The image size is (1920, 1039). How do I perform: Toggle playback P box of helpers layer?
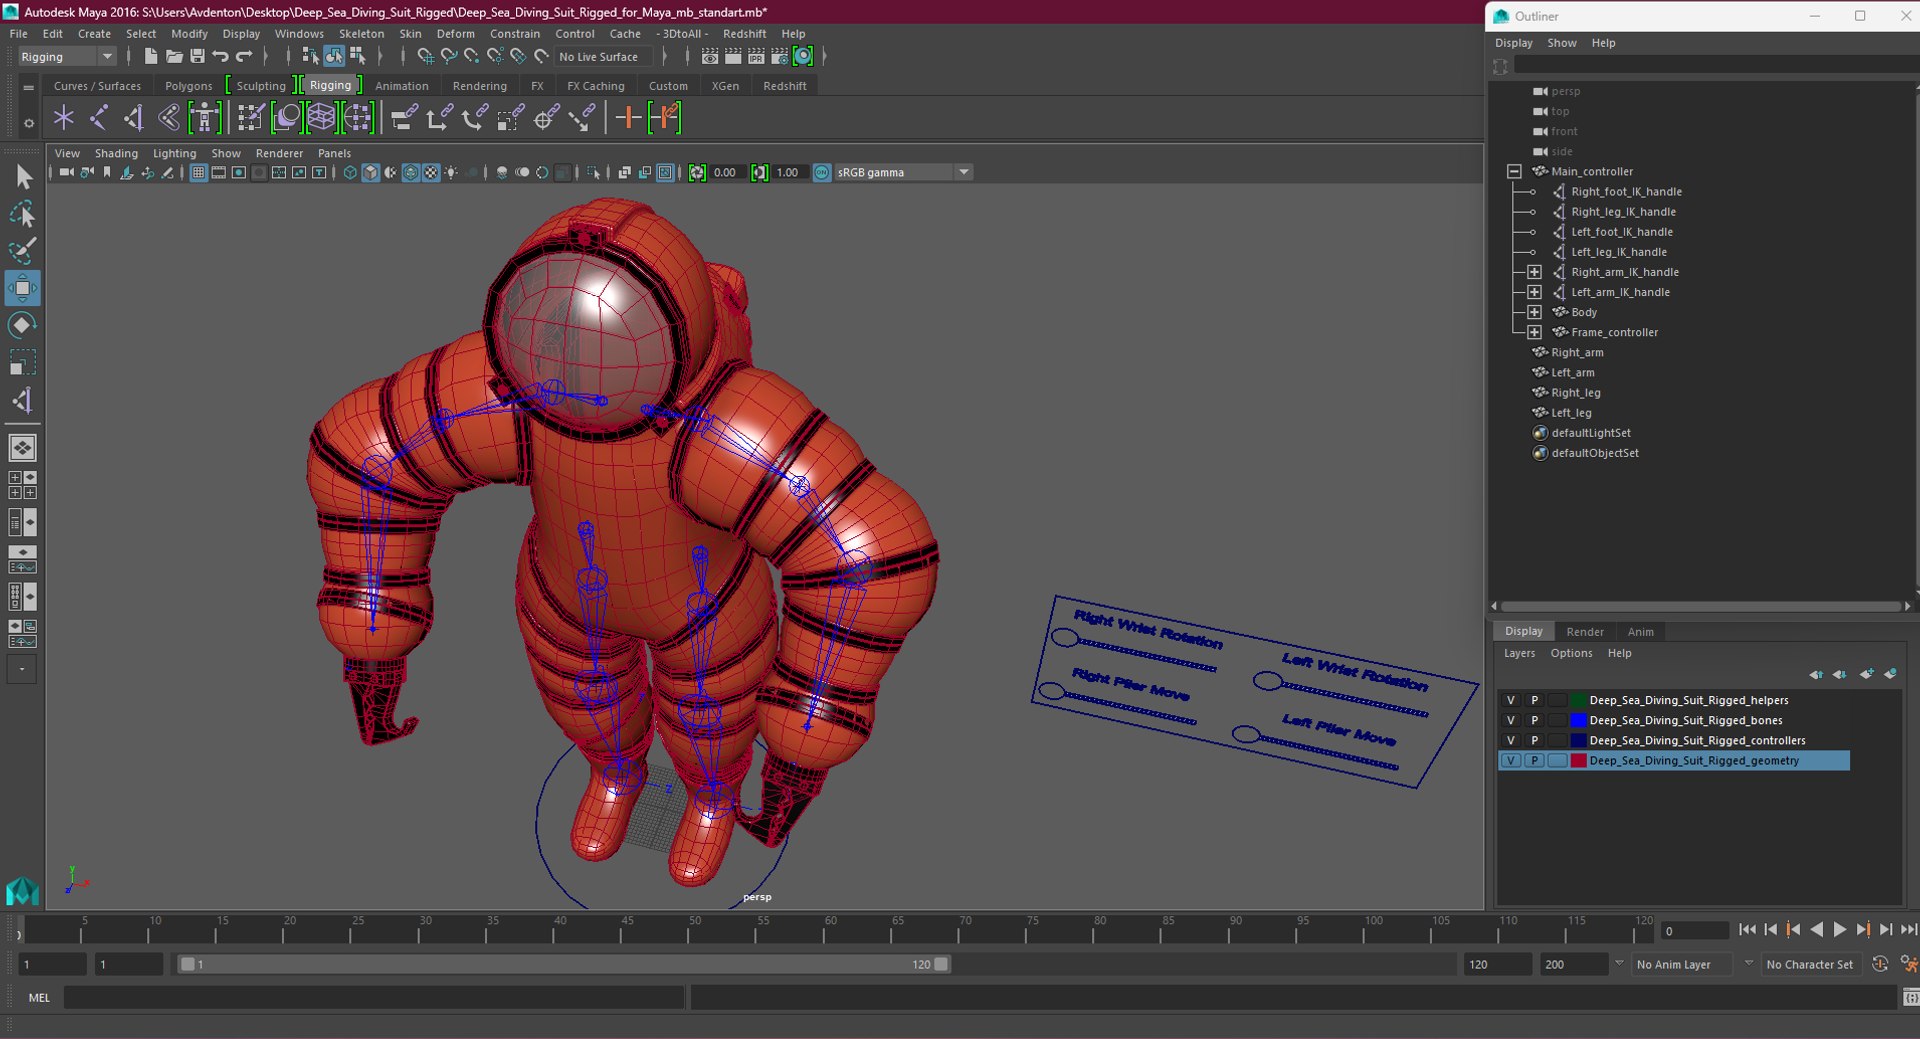pos(1534,700)
